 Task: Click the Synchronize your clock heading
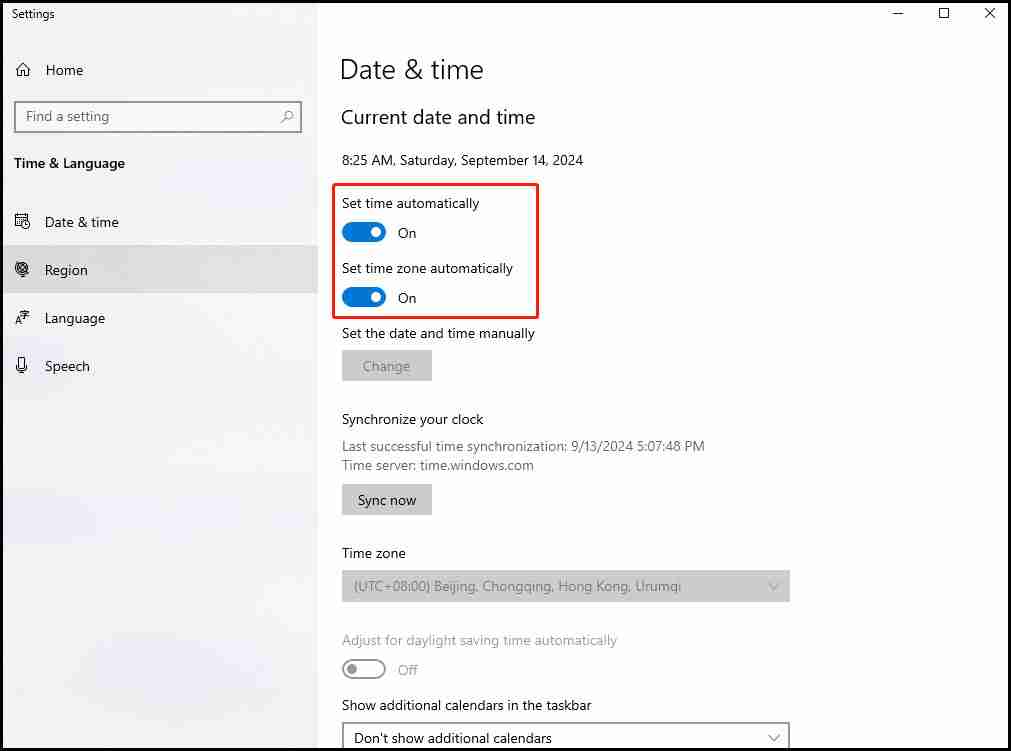413,419
